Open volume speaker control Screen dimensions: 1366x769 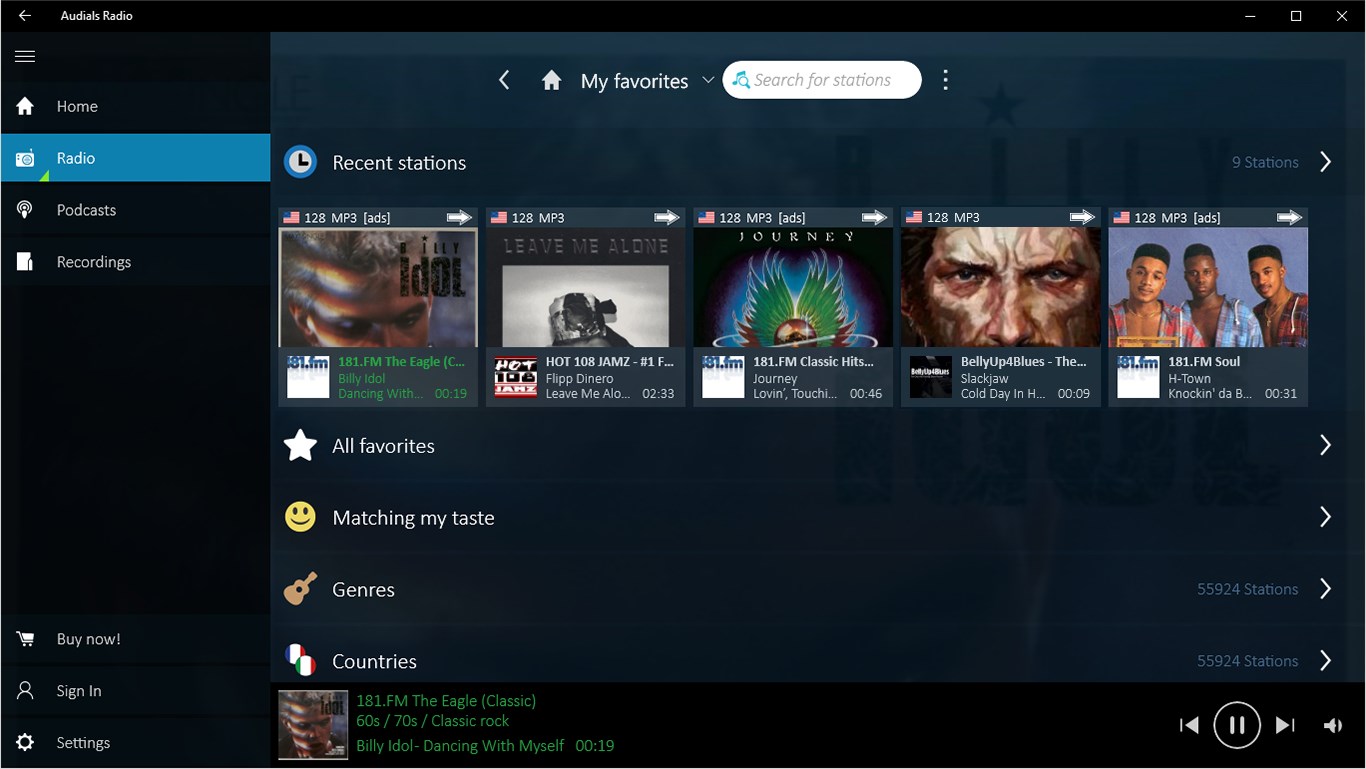coord(1333,726)
